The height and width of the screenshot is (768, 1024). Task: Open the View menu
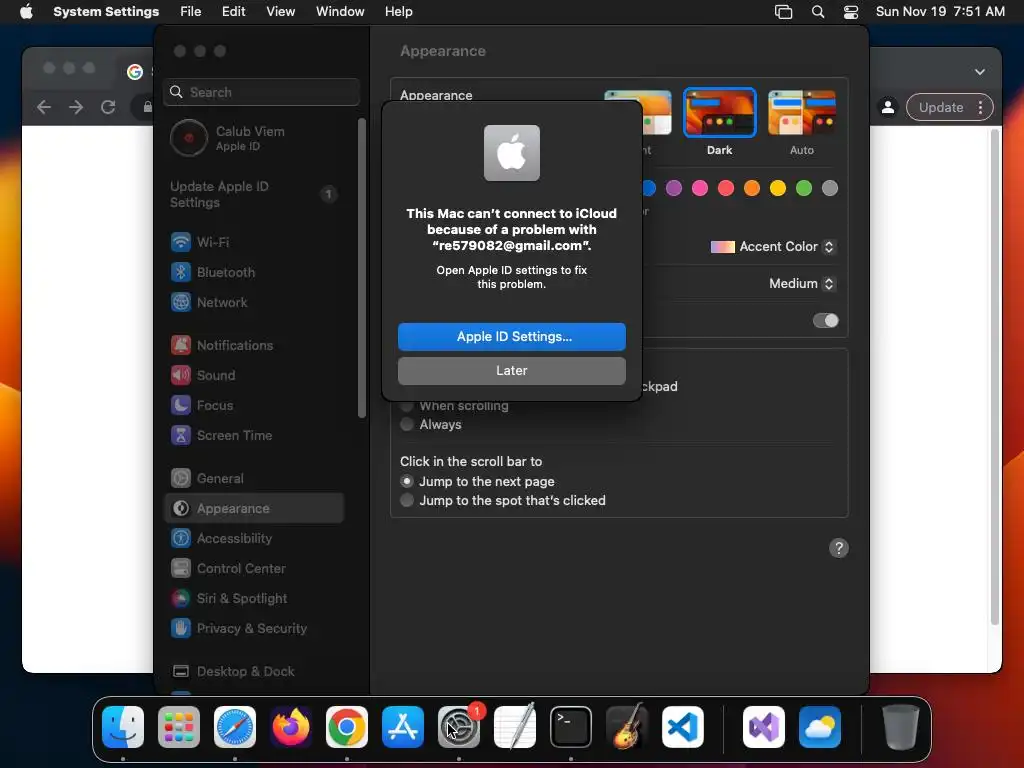click(x=280, y=11)
